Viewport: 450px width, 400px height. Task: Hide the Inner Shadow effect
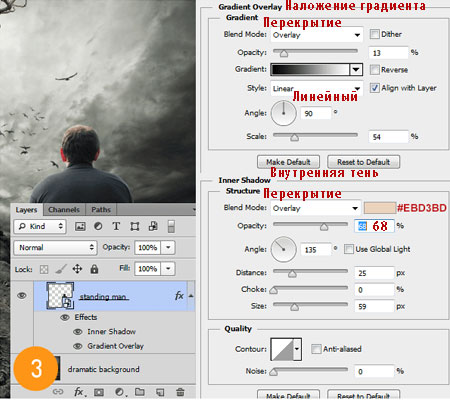click(78, 332)
